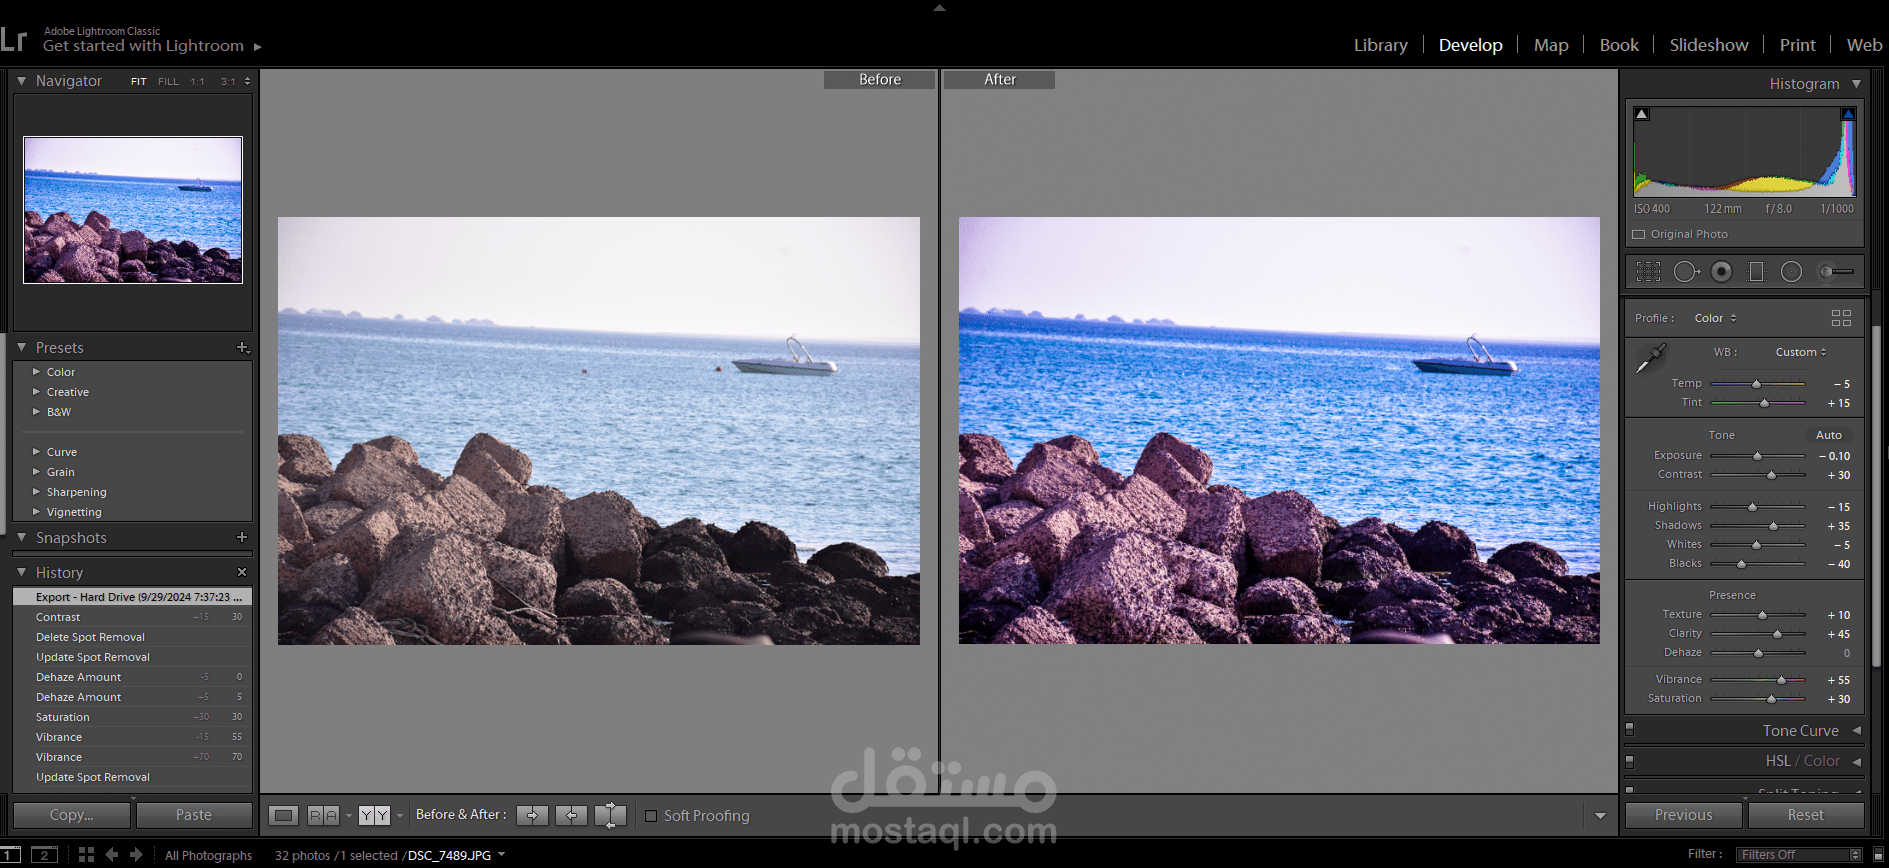1889x868 pixels.
Task: Pick the White Balance eyedropper
Action: point(1650,358)
